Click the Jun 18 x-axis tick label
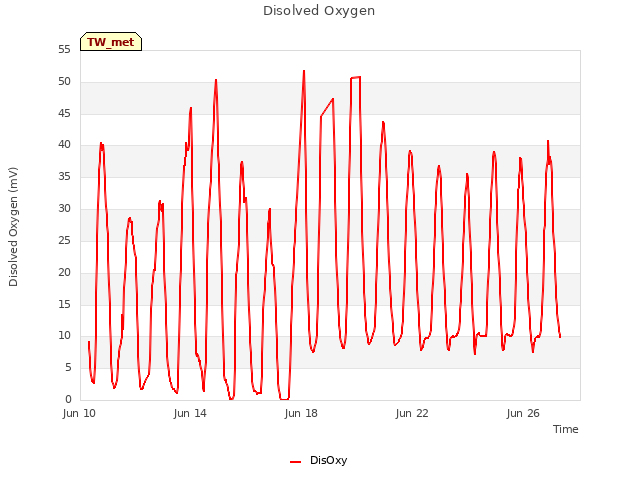This screenshot has width=640, height=480. [301, 413]
